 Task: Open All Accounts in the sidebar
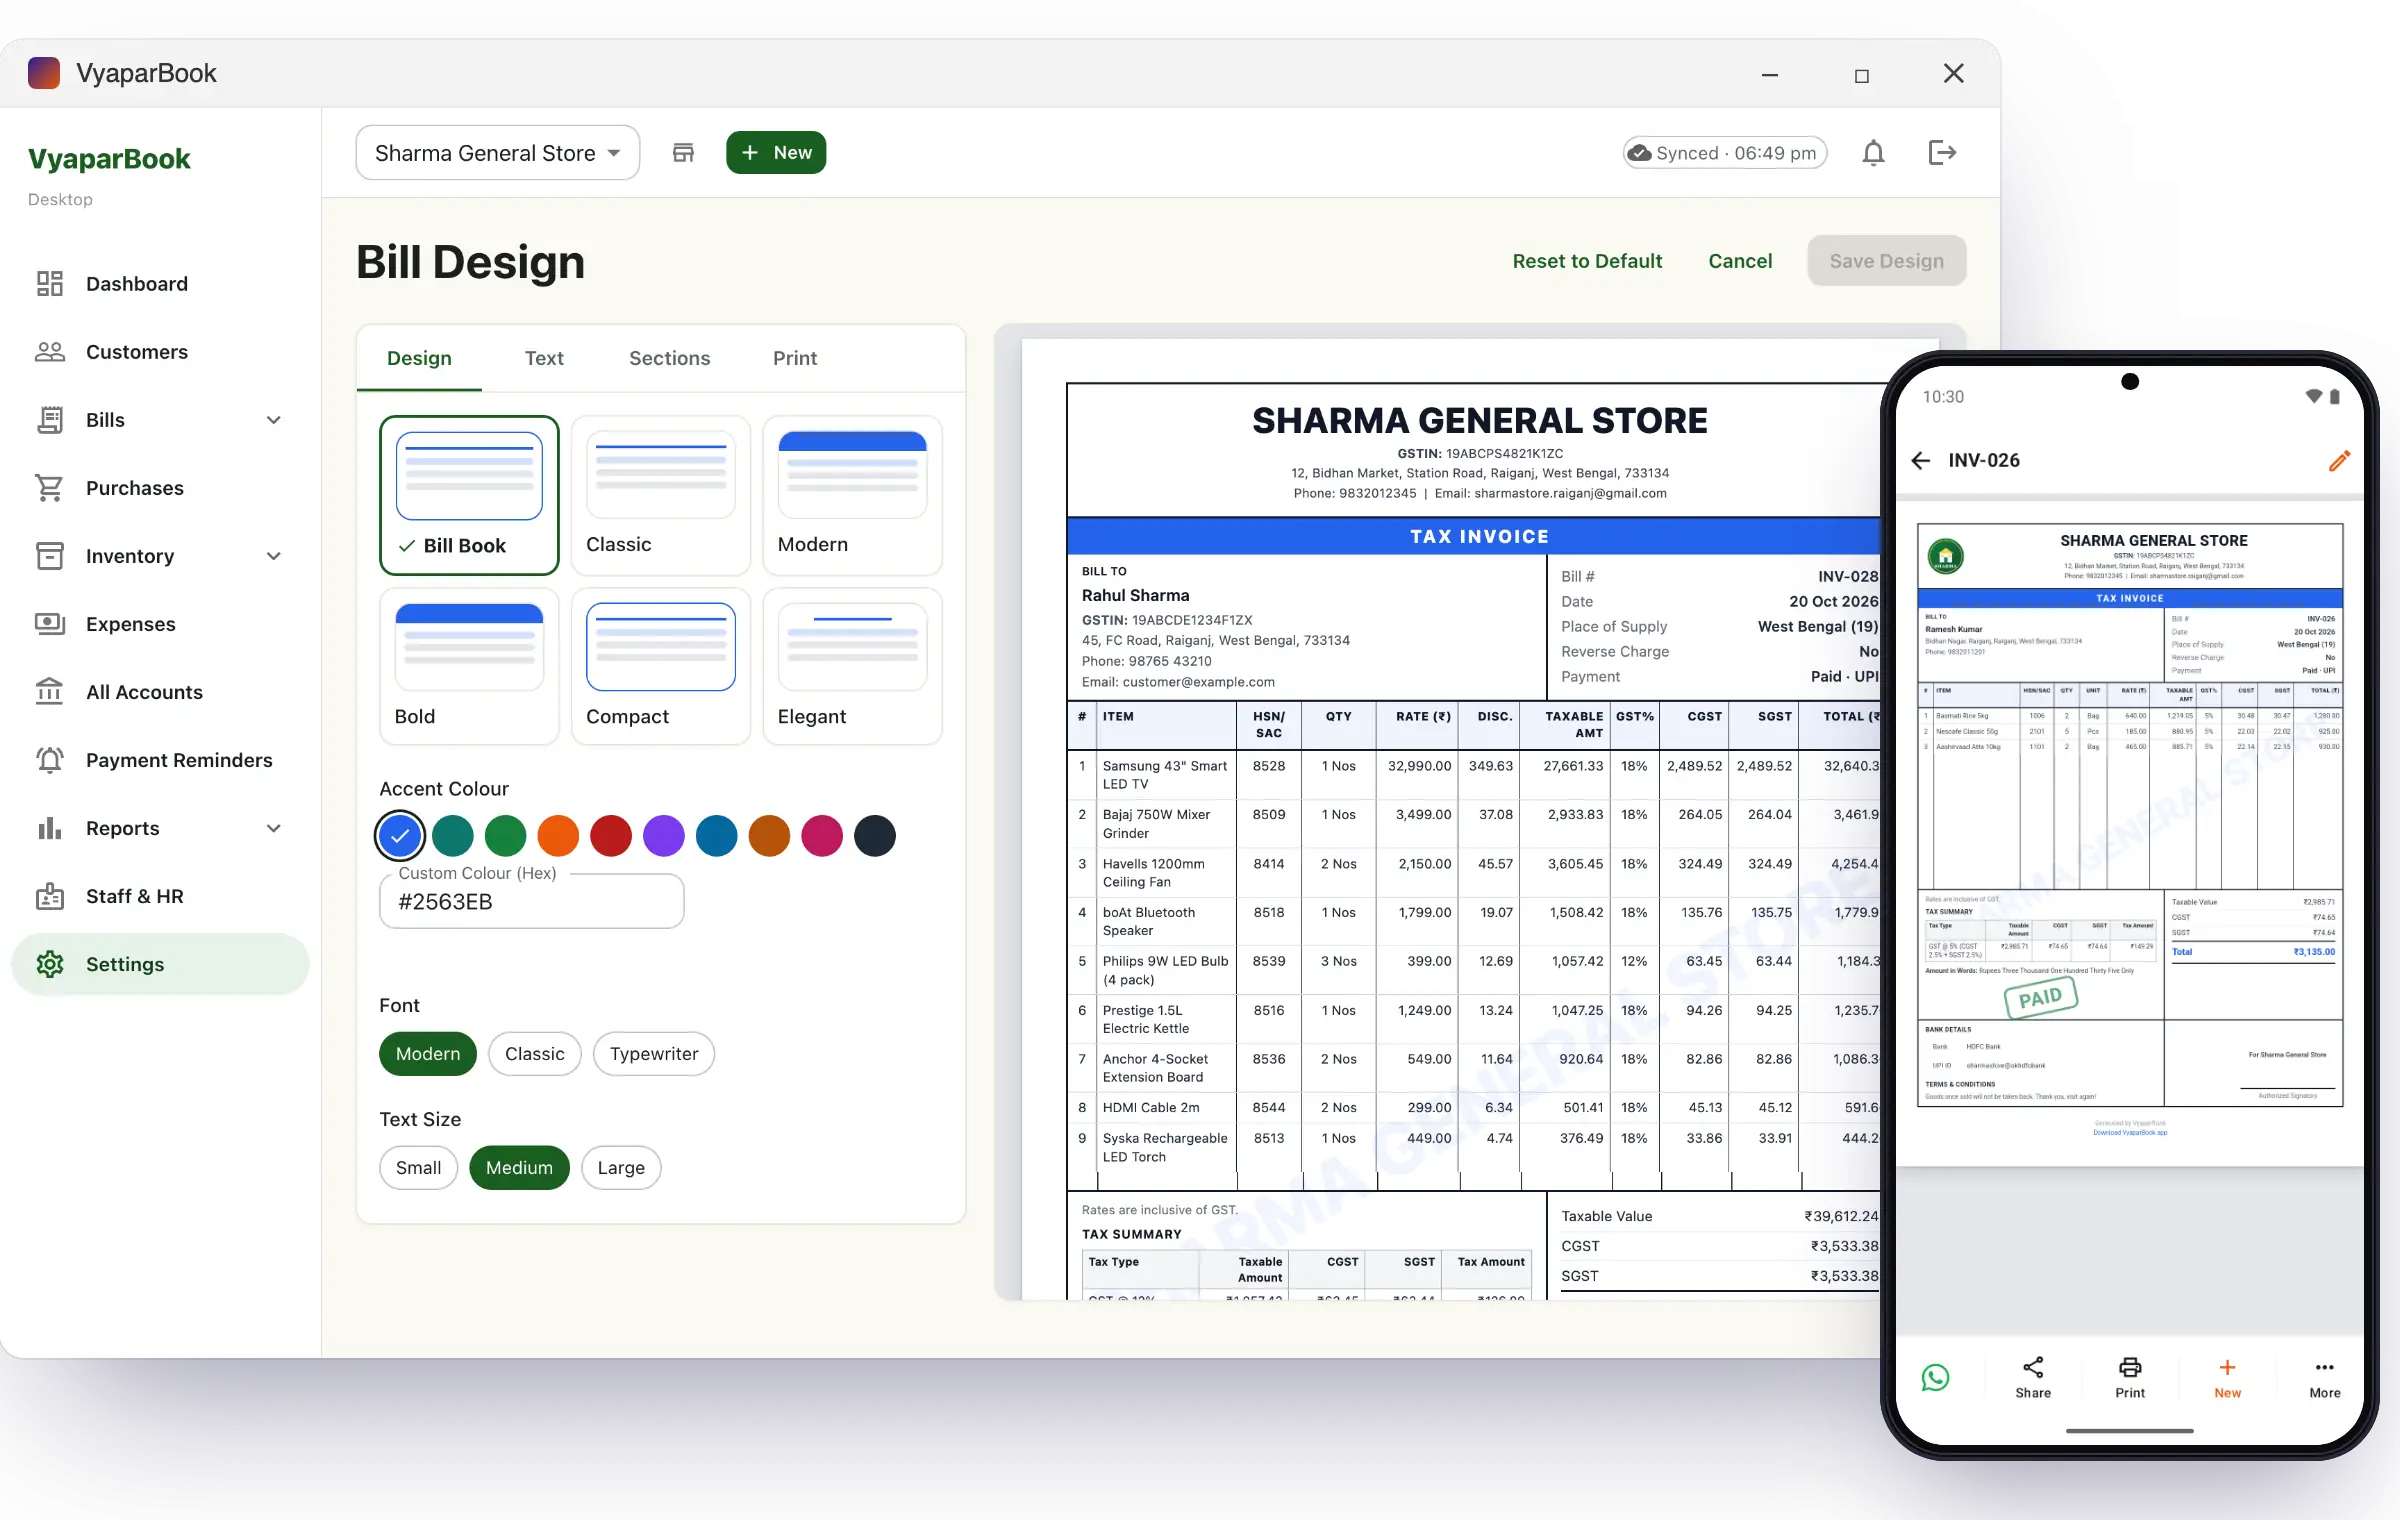[160, 692]
